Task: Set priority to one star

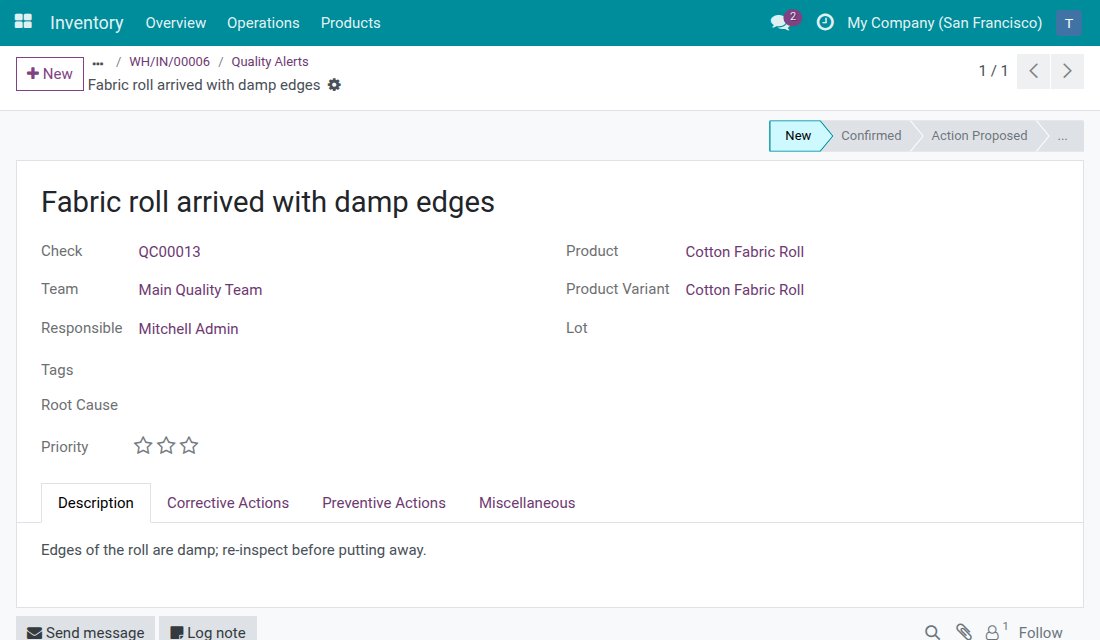Action: [x=143, y=446]
